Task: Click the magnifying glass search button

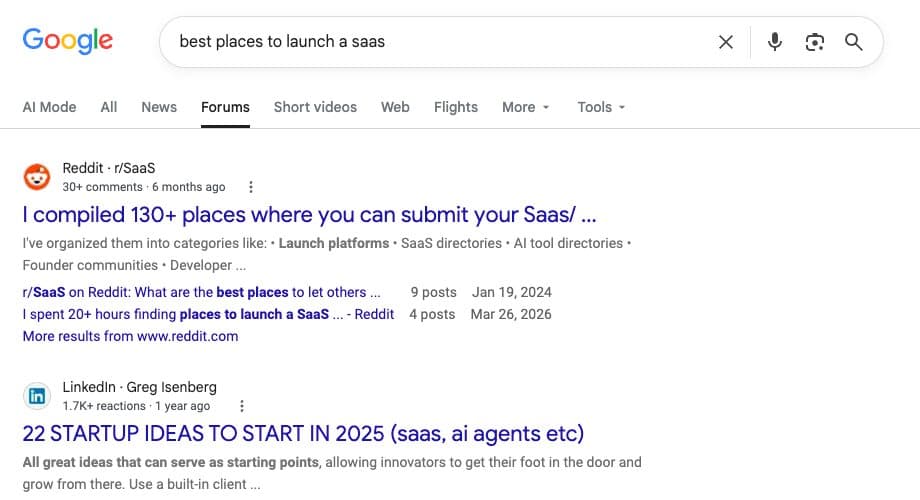Action: pyautogui.click(x=854, y=42)
